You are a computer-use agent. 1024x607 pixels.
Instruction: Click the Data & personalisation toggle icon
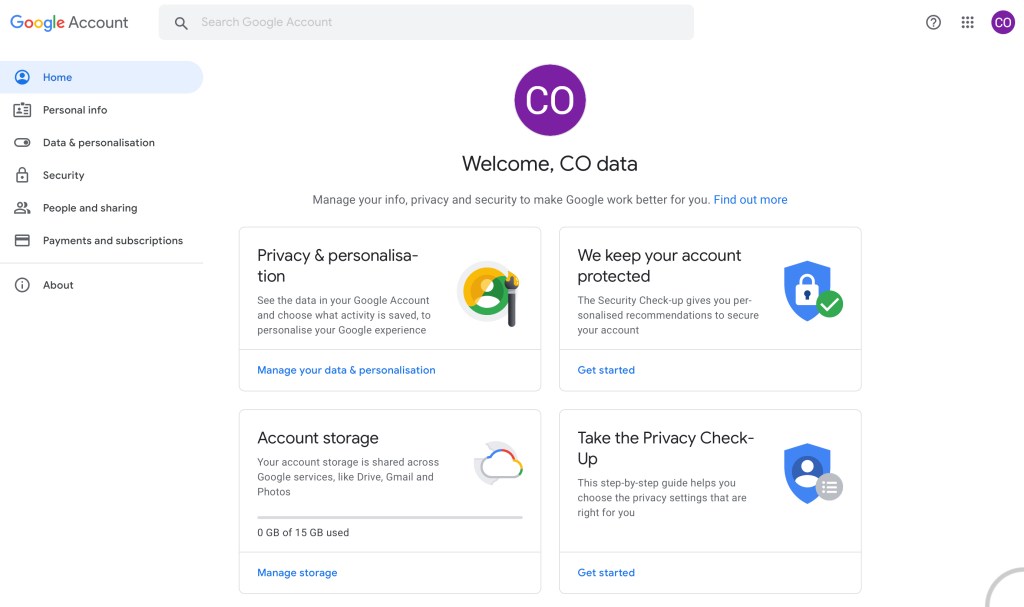click(22, 142)
